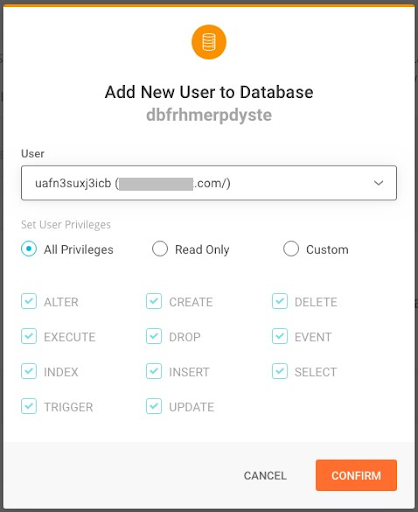Toggle the EVENT privilege checkbox

coord(279,336)
